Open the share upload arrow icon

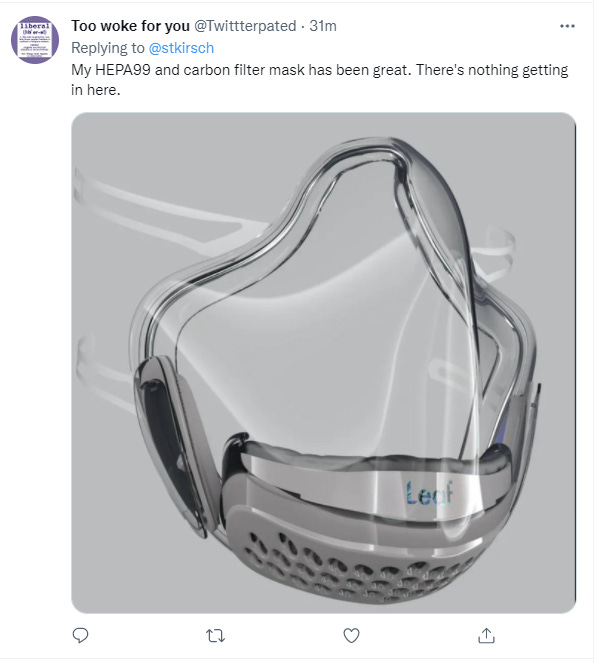click(x=486, y=635)
